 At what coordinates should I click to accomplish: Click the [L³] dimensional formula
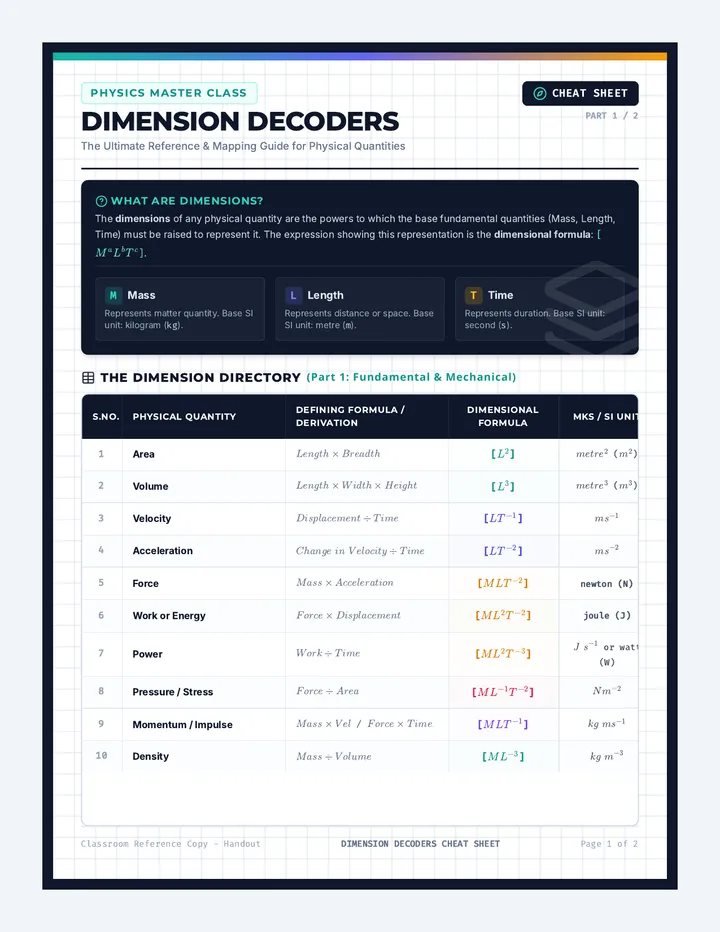coord(503,486)
